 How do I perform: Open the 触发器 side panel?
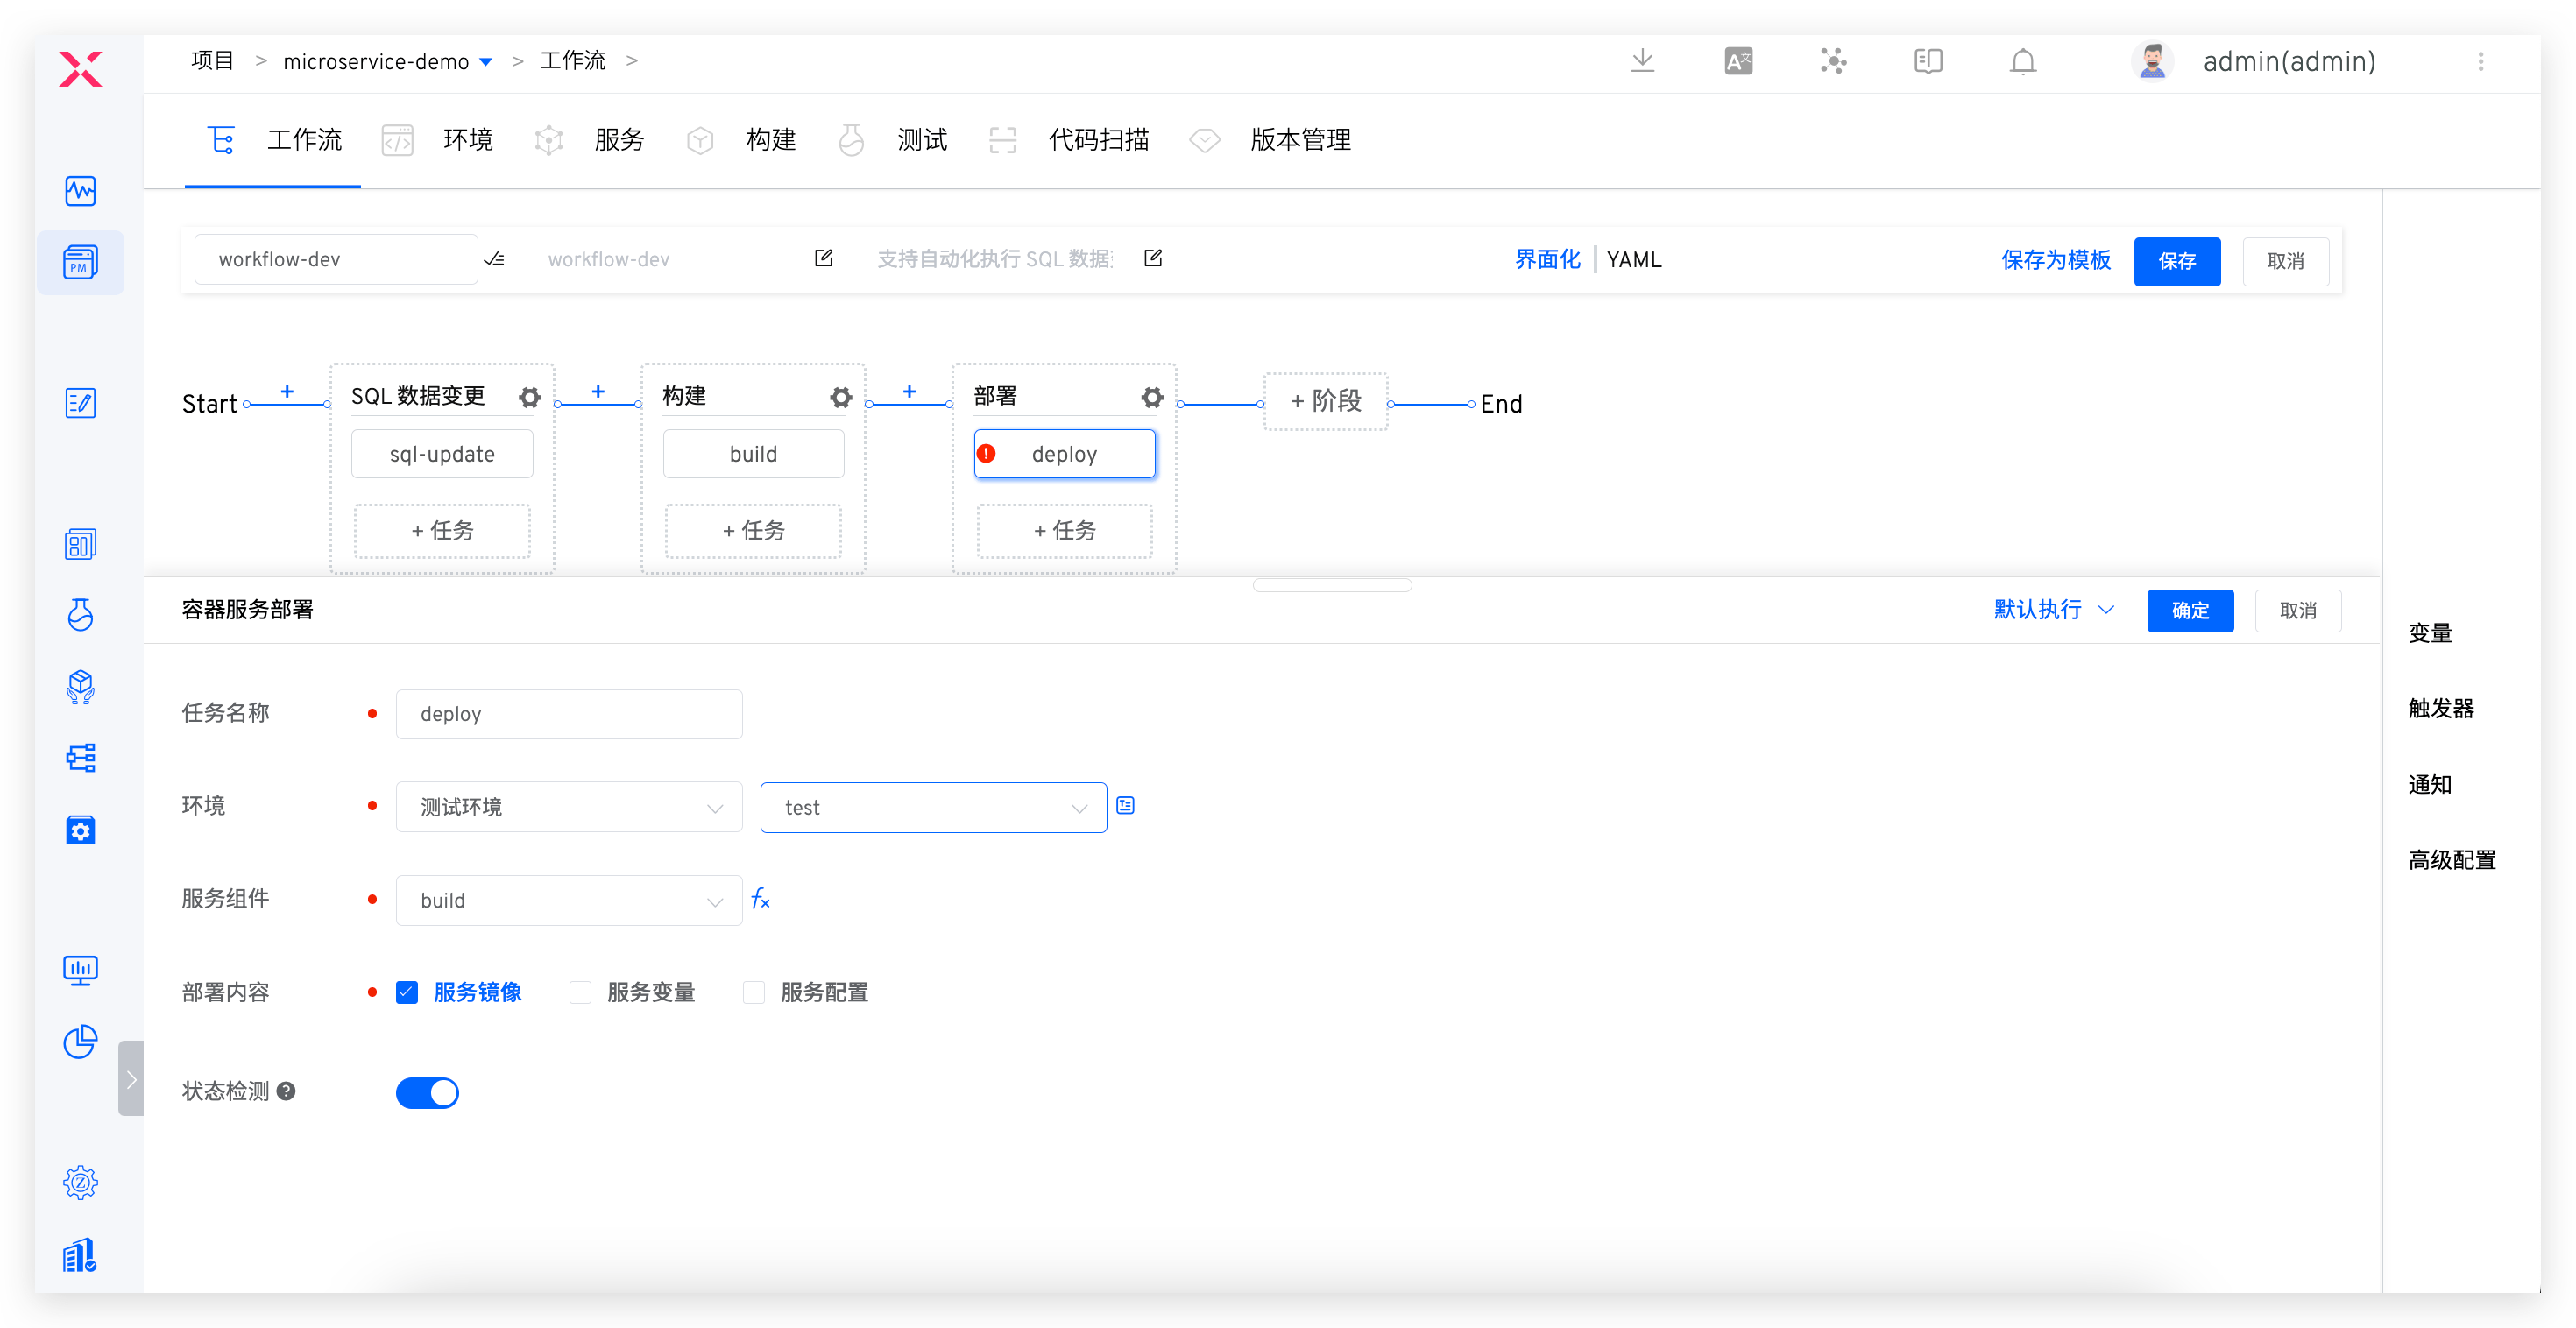coord(2441,708)
